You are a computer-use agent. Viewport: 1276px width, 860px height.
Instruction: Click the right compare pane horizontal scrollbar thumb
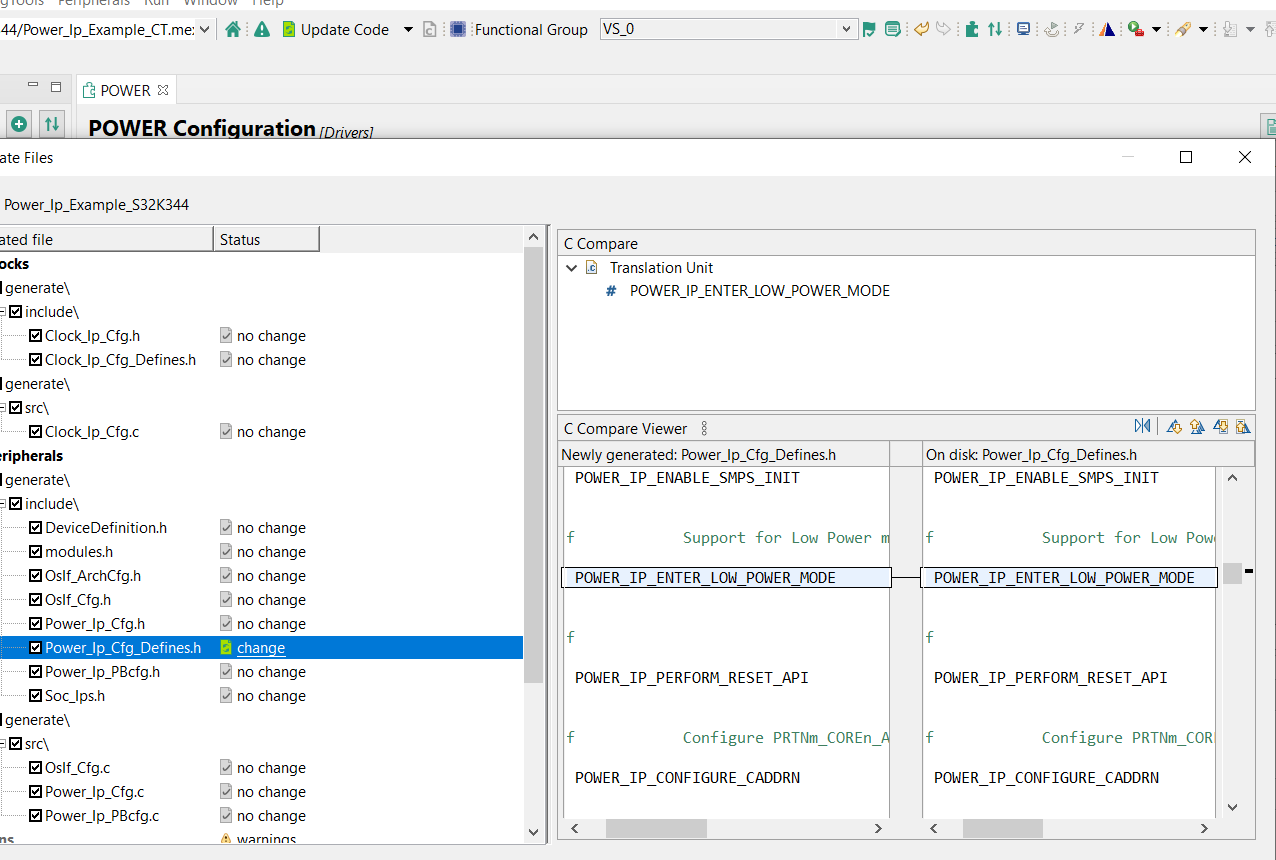[x=1002, y=828]
